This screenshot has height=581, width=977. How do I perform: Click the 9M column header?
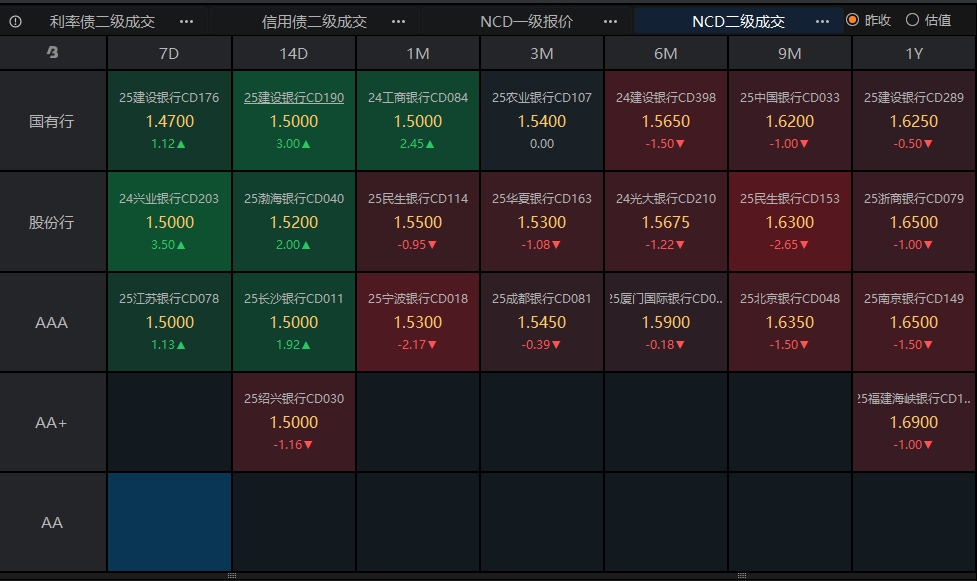tap(789, 54)
